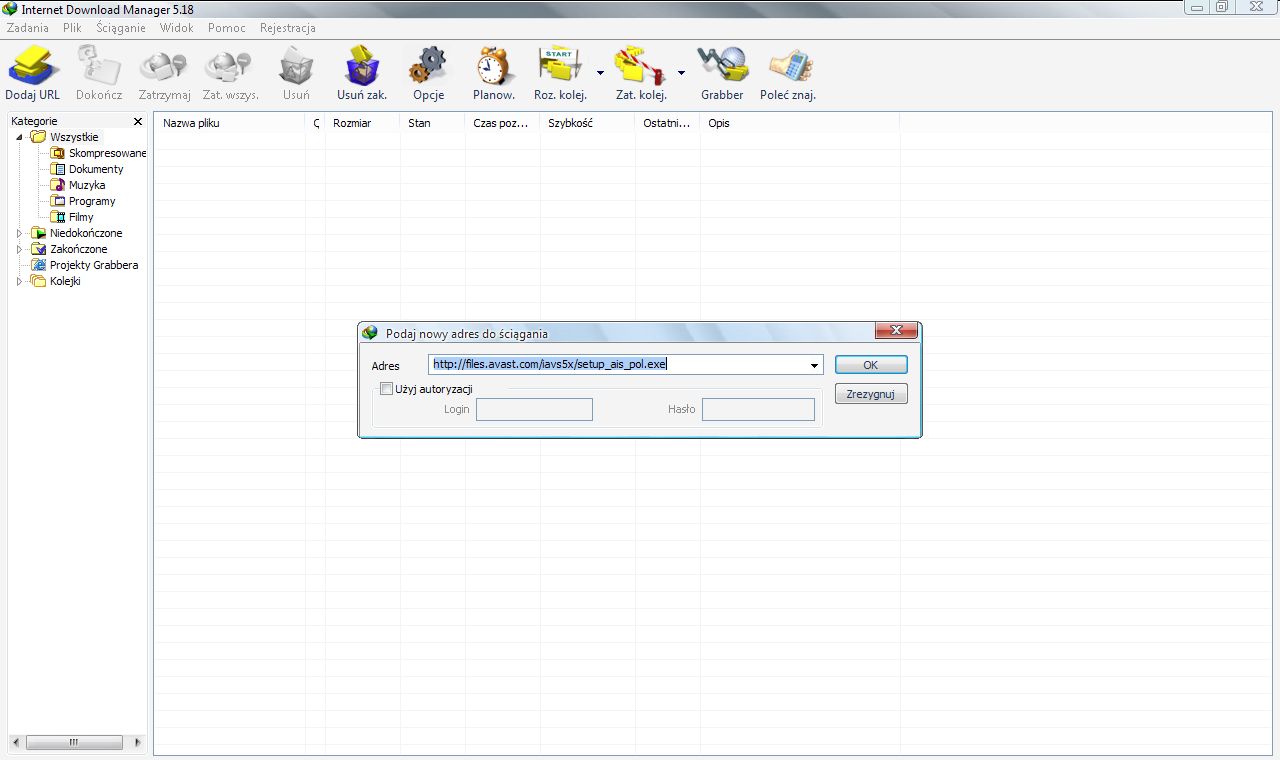Open the Grabber tool icon

(722, 66)
